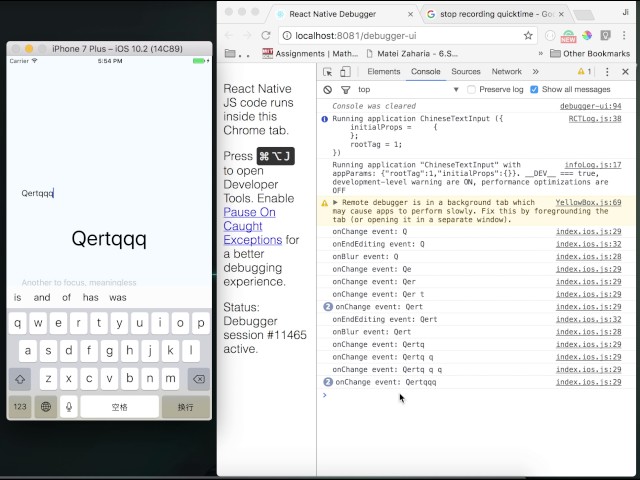Click the info icon beside Running application log

(x=324, y=119)
